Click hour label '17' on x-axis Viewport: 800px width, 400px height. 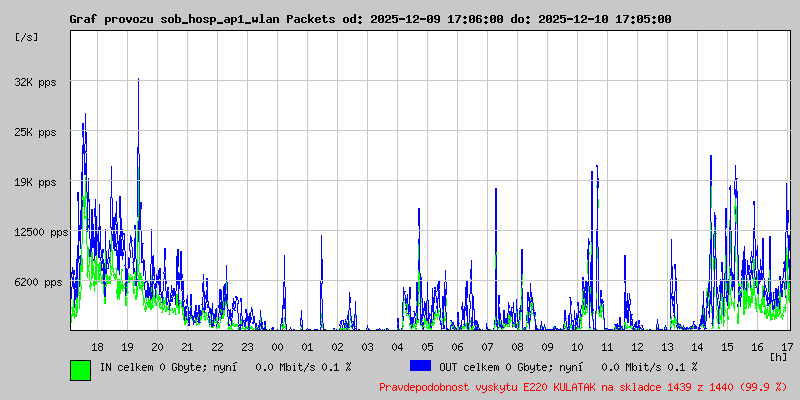pyautogui.click(x=787, y=347)
